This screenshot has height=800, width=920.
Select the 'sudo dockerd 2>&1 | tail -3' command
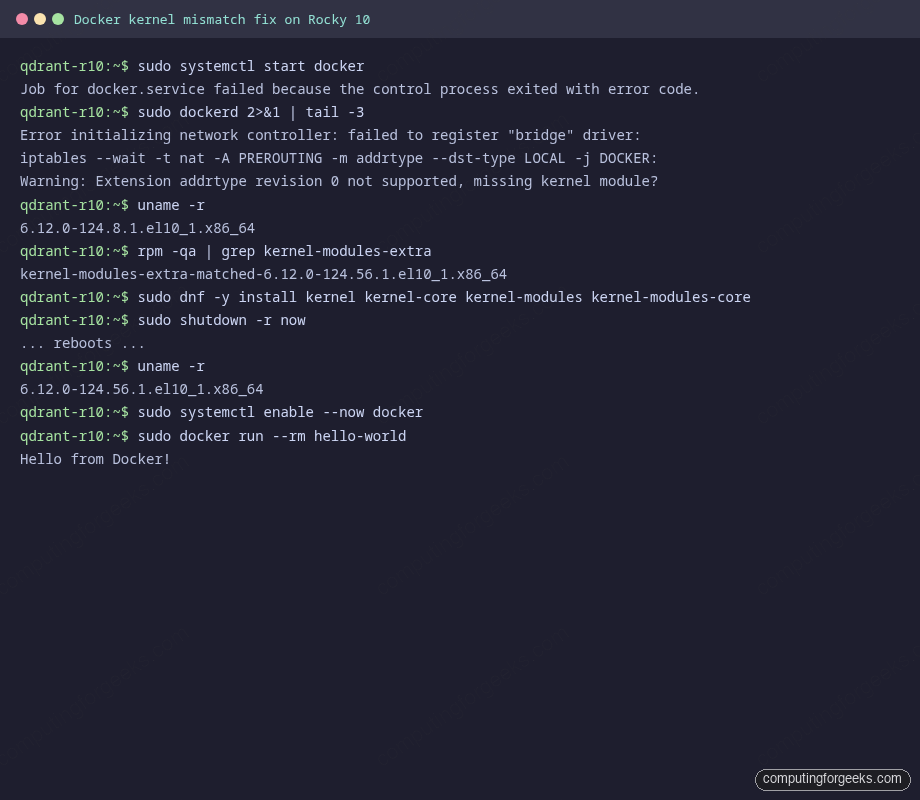(x=251, y=112)
